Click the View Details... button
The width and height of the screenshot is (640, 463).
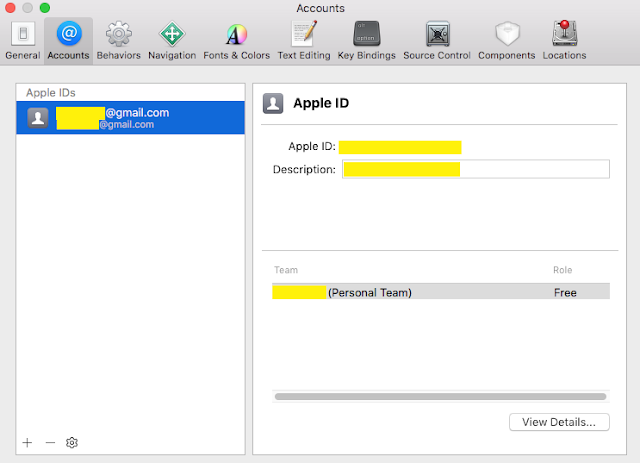[x=559, y=422]
